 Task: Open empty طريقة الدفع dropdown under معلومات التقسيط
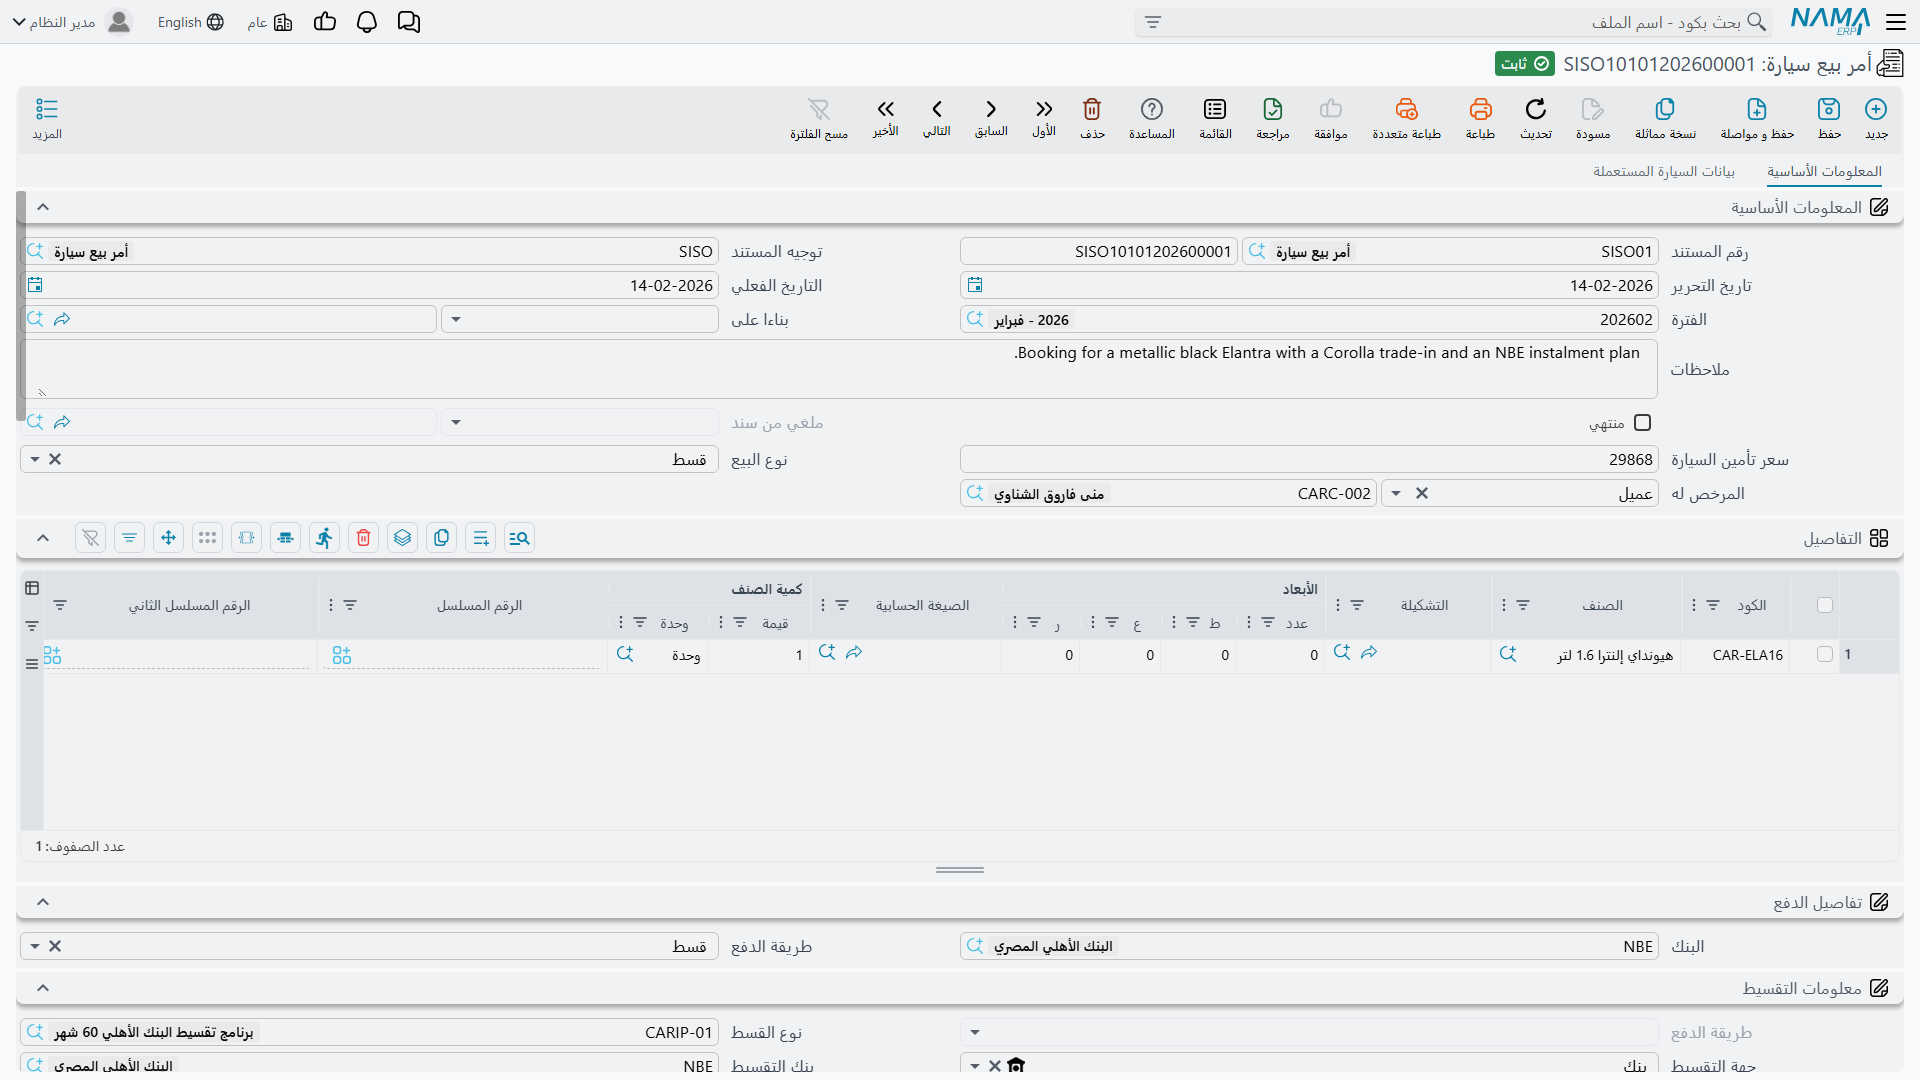(x=975, y=1032)
